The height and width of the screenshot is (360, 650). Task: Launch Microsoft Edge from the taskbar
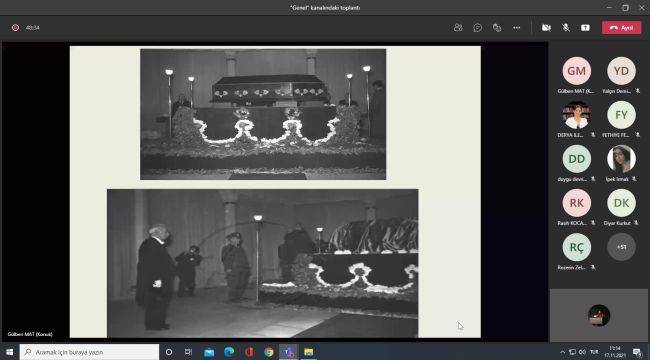coord(229,352)
